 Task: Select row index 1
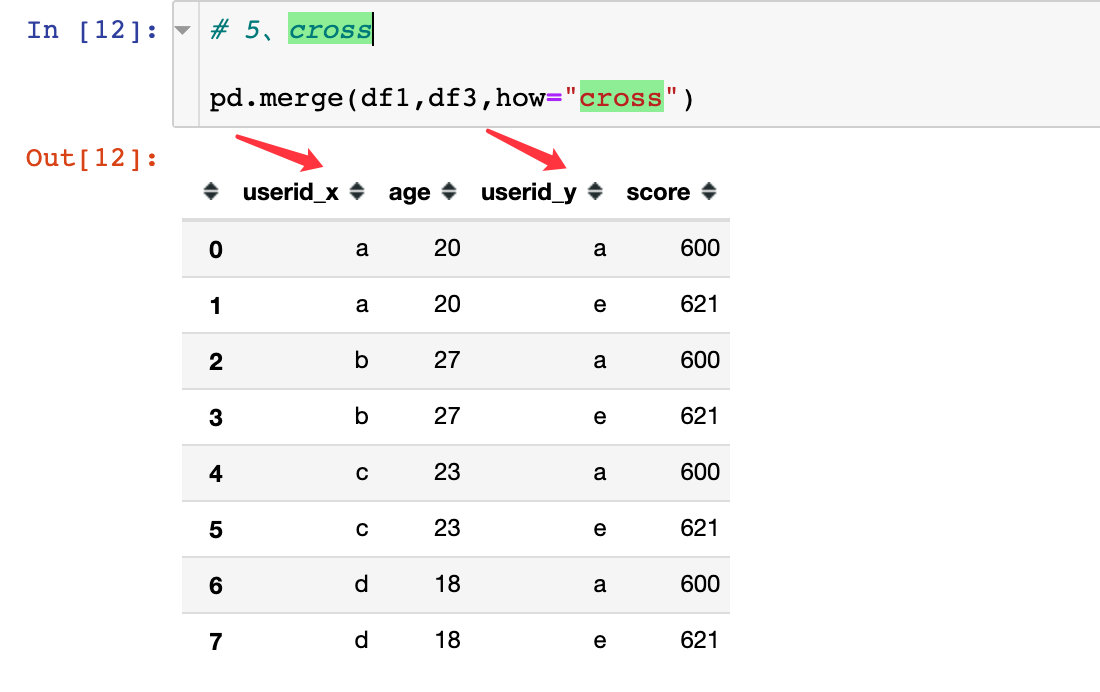click(x=215, y=305)
